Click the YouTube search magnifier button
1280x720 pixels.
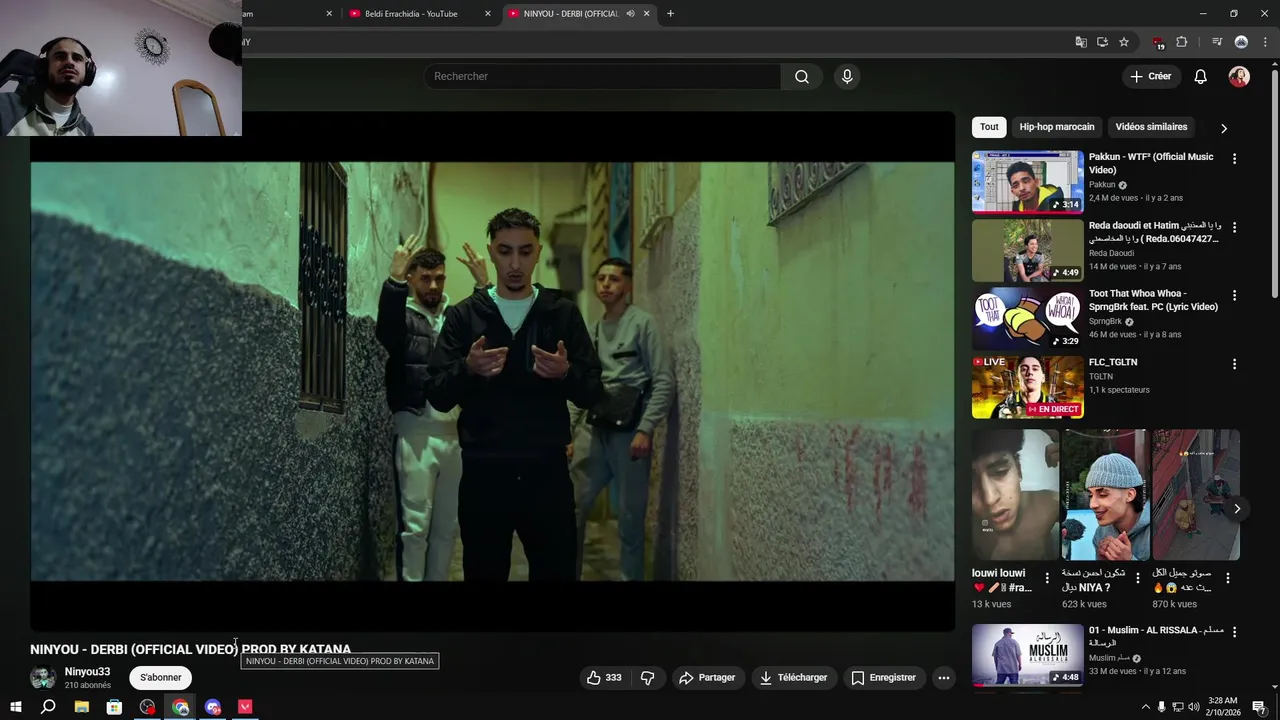click(802, 77)
